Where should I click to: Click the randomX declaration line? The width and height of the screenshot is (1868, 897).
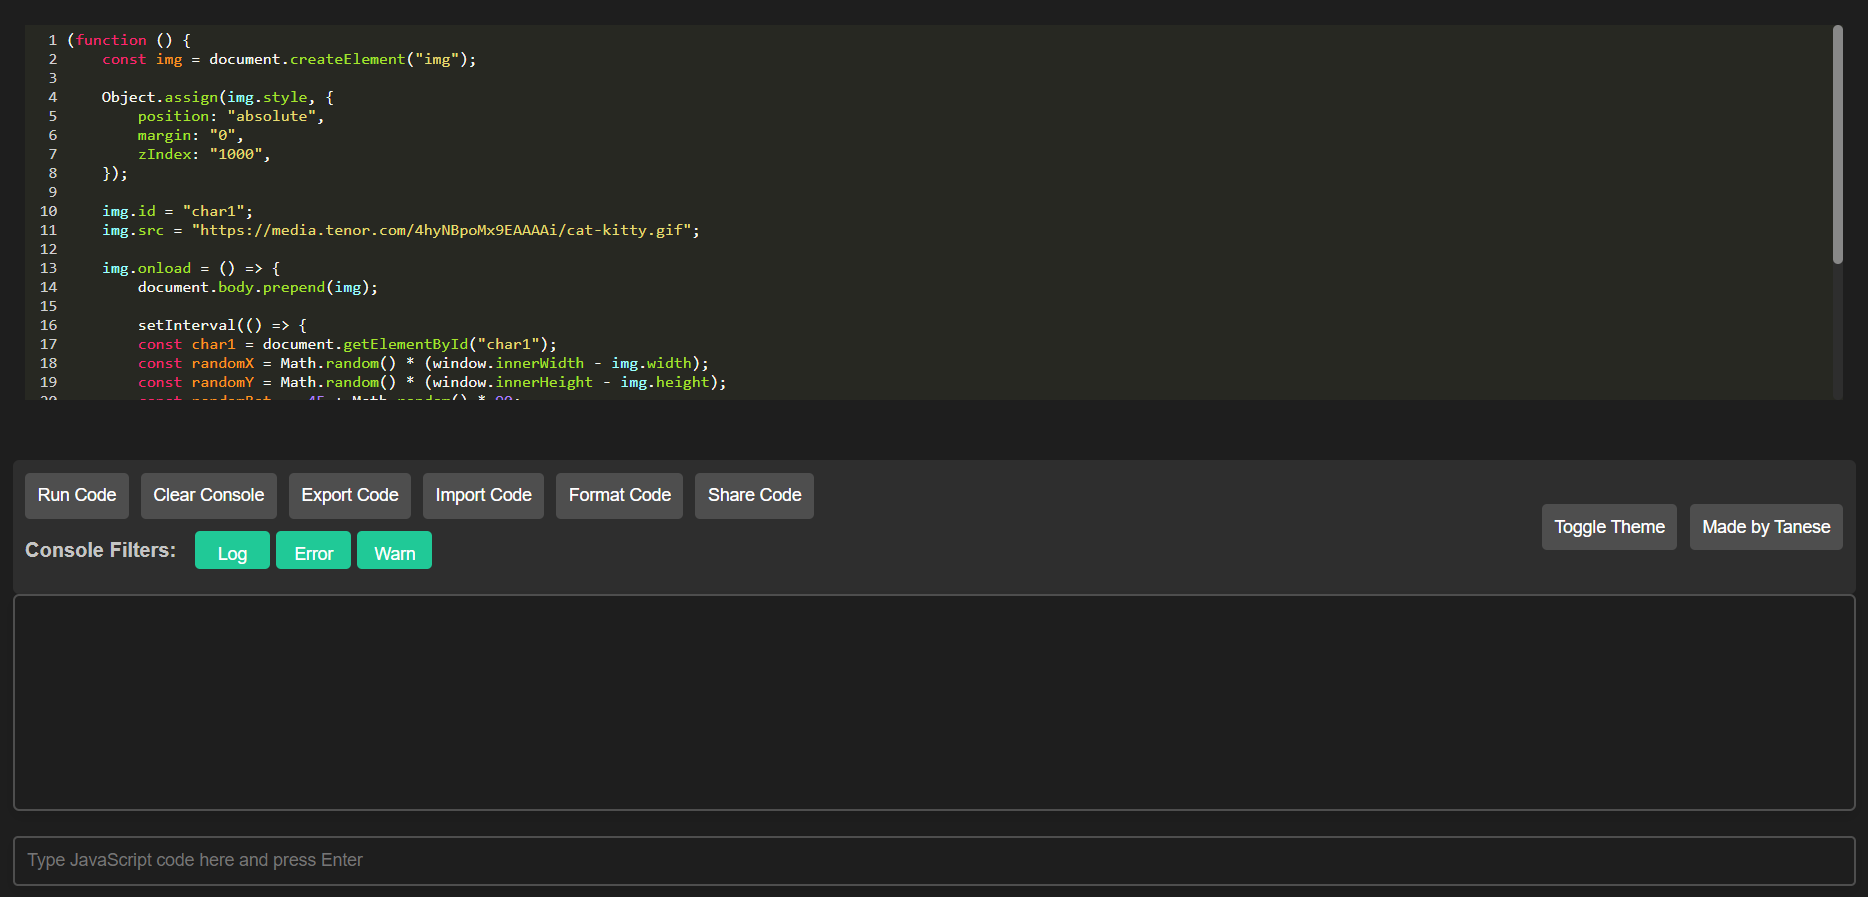tap(423, 363)
